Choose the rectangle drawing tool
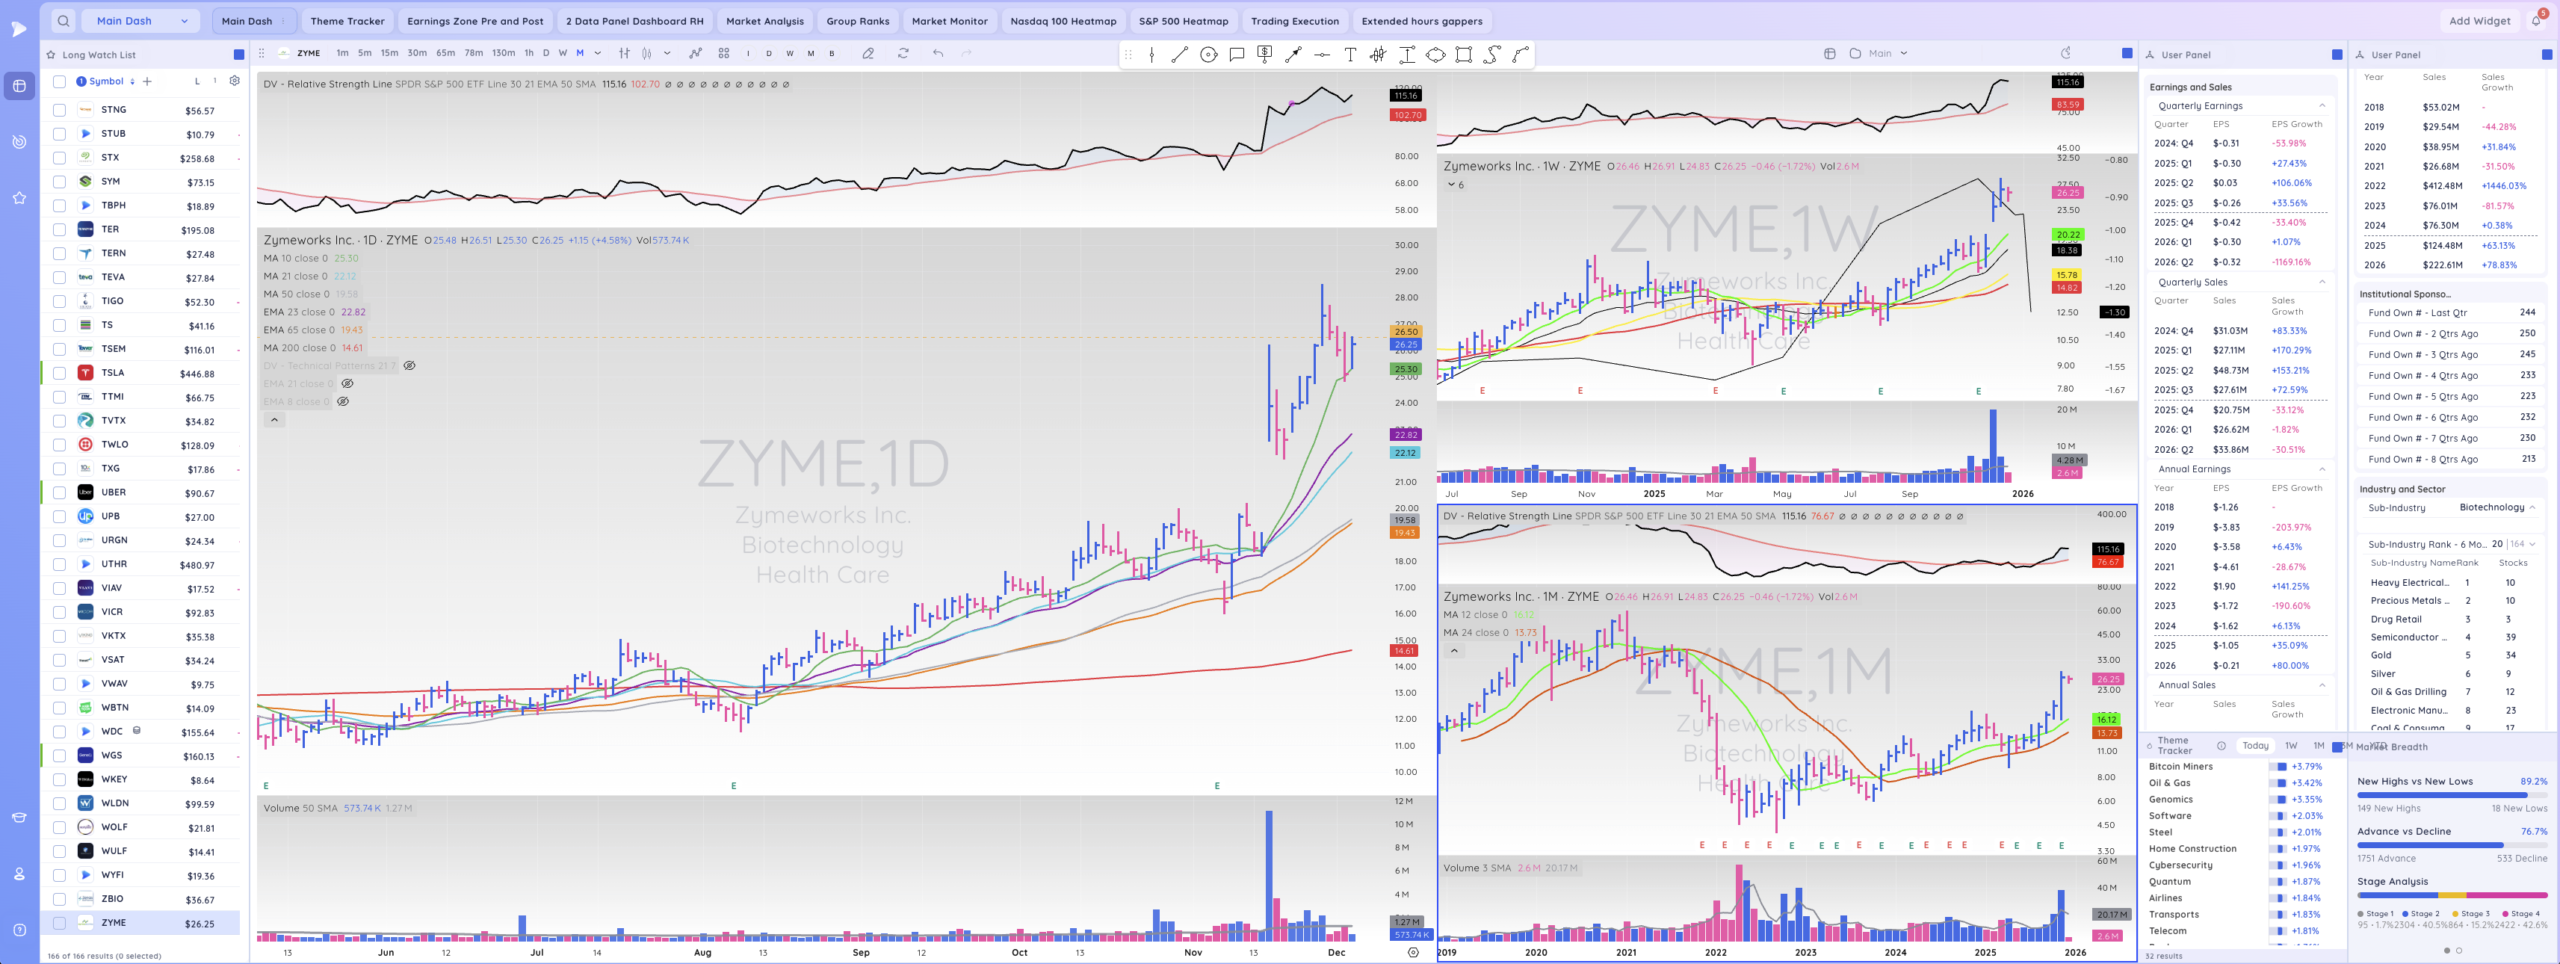The image size is (2560, 964). click(x=1464, y=55)
